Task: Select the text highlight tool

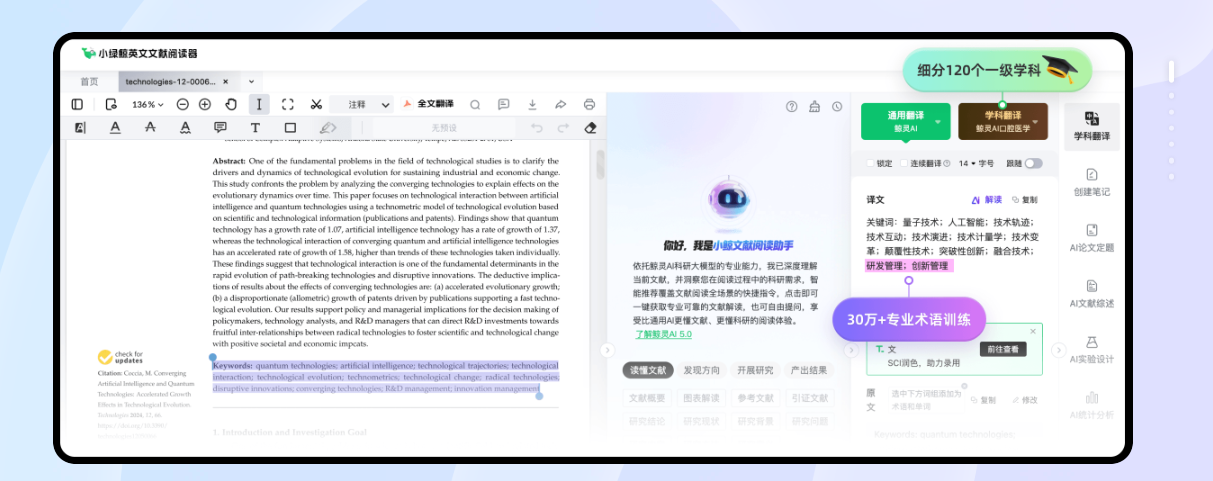Action: pyautogui.click(x=80, y=128)
